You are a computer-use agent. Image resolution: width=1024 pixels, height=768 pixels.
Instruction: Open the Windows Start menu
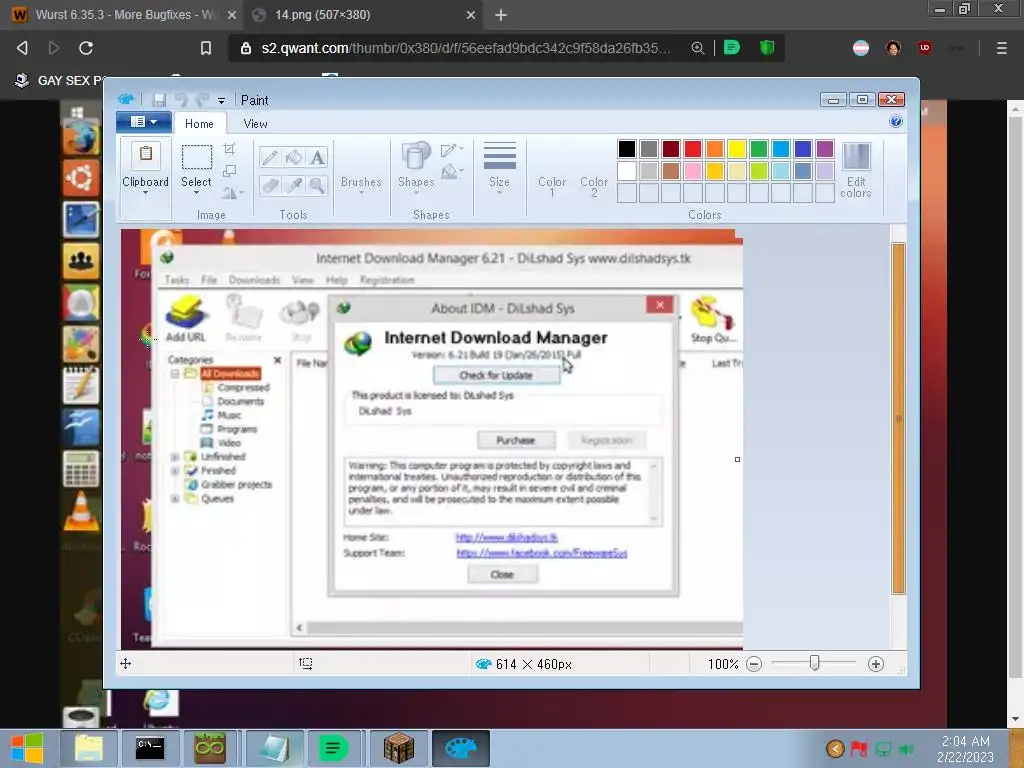point(27,748)
